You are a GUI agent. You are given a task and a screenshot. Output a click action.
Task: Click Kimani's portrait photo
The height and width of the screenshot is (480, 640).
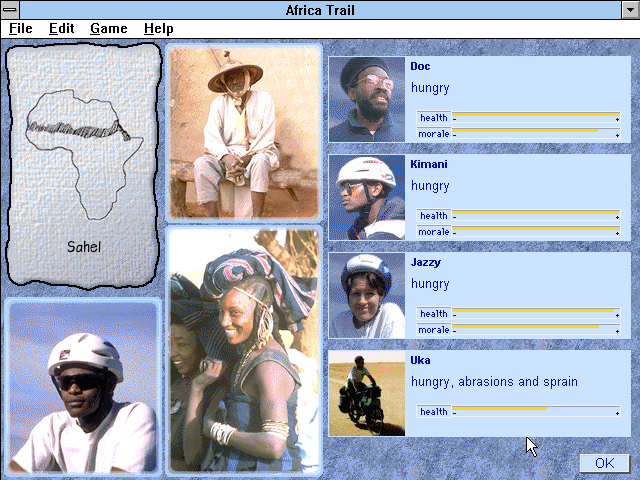pyautogui.click(x=367, y=197)
